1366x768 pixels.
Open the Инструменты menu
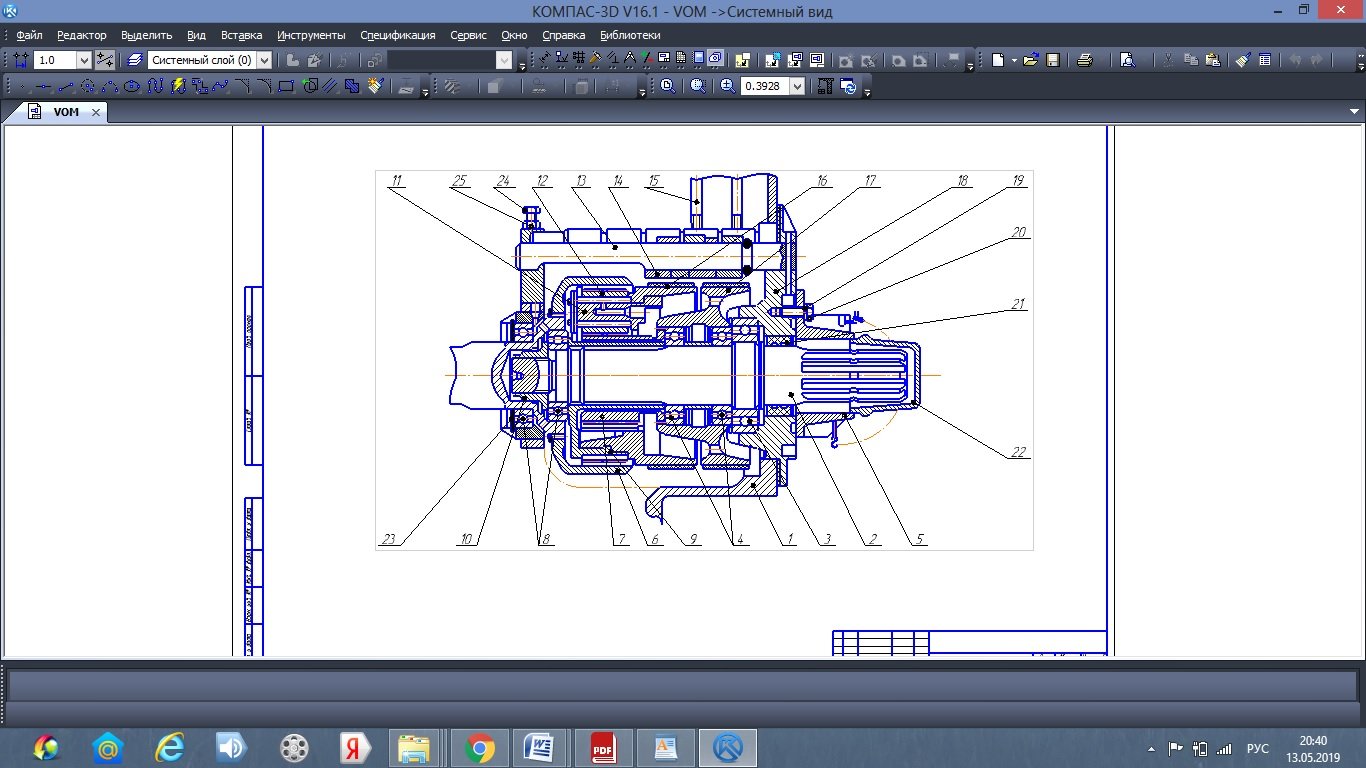(311, 35)
